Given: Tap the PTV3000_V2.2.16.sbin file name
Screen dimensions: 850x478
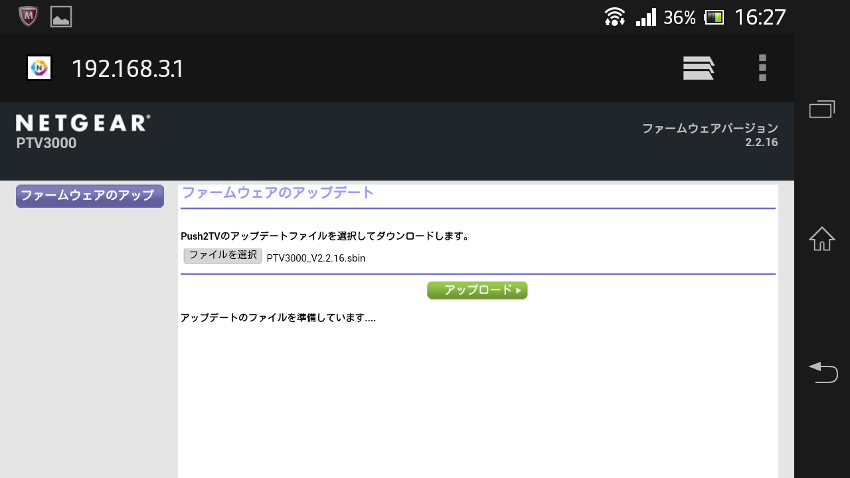Looking at the screenshot, I should coord(316,258).
